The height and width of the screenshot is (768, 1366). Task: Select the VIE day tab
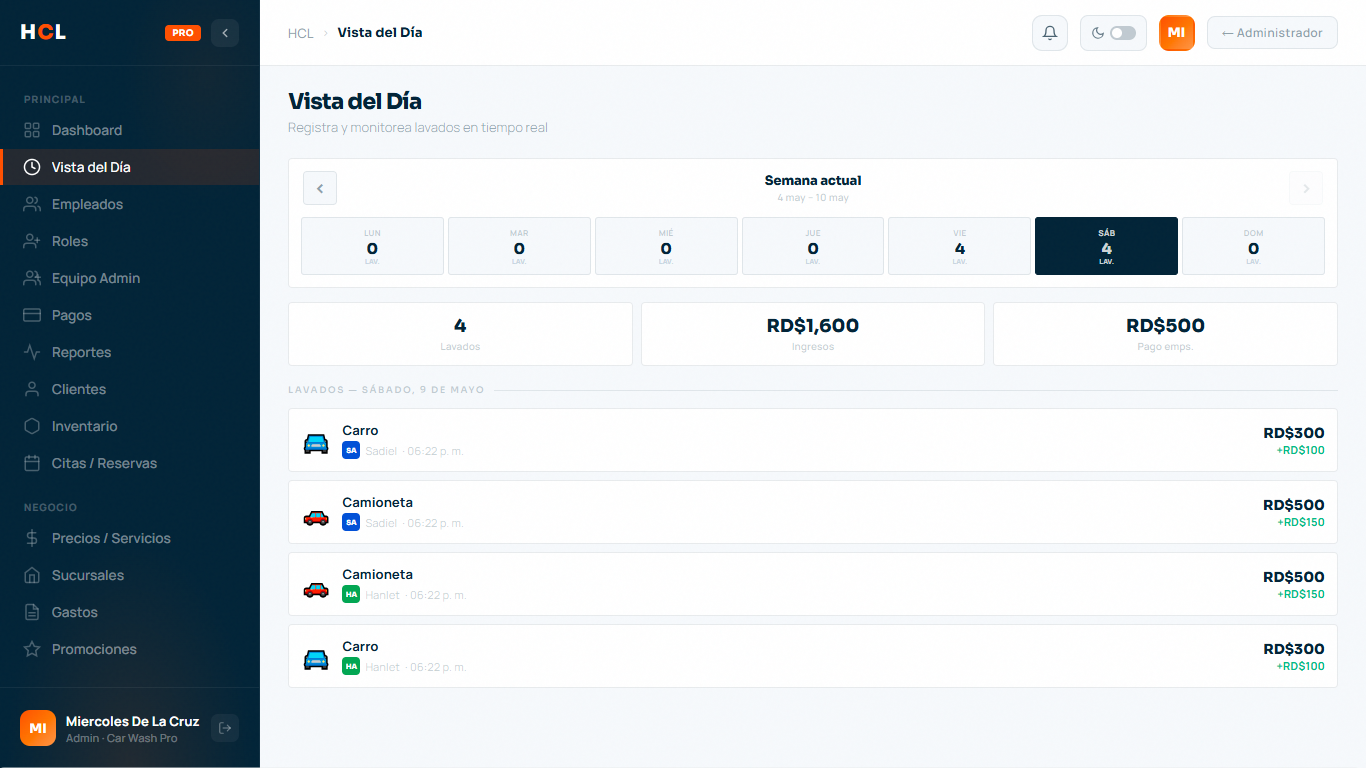pyautogui.click(x=960, y=246)
